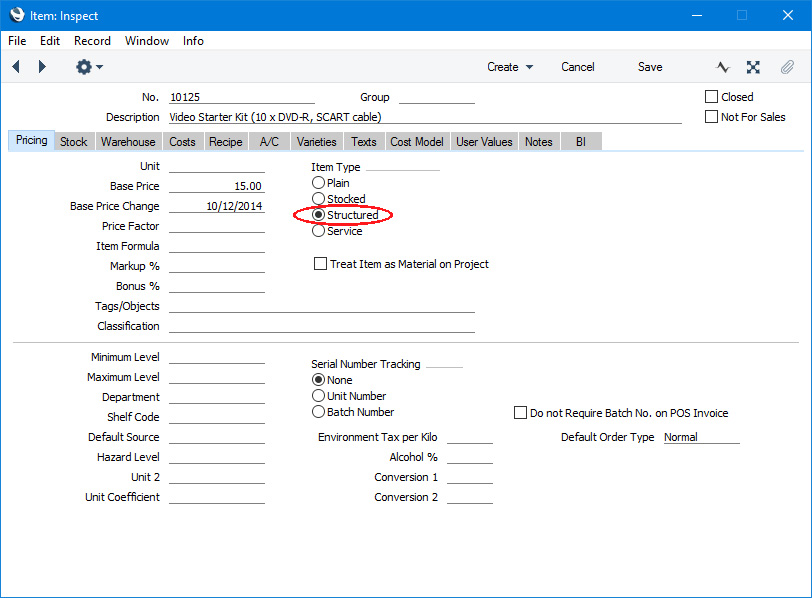Switch to the A/C tab
The width and height of the screenshot is (812, 598).
point(269,142)
